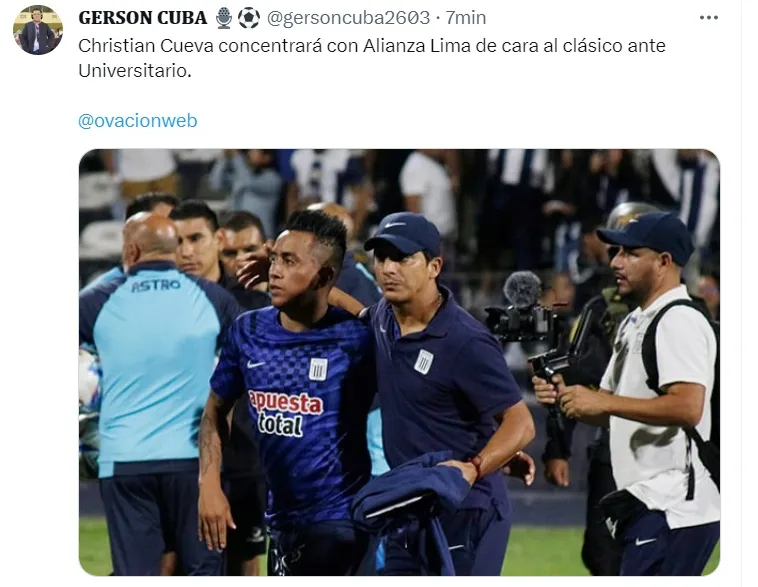
Task: Click the soccer ball emoji beside the name
Action: click(248, 18)
